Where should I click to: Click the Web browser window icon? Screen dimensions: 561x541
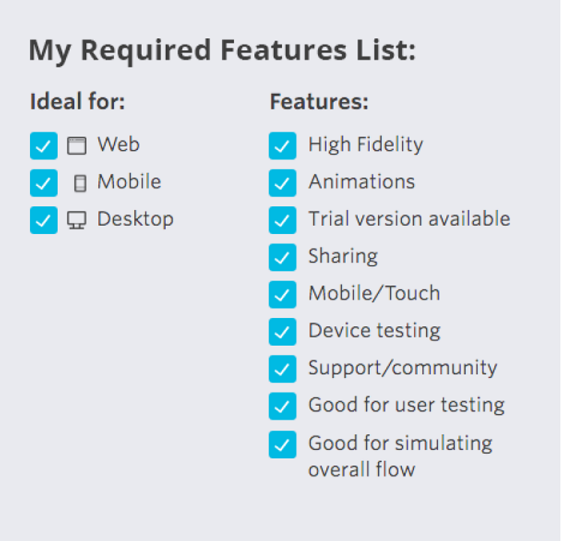click(77, 146)
